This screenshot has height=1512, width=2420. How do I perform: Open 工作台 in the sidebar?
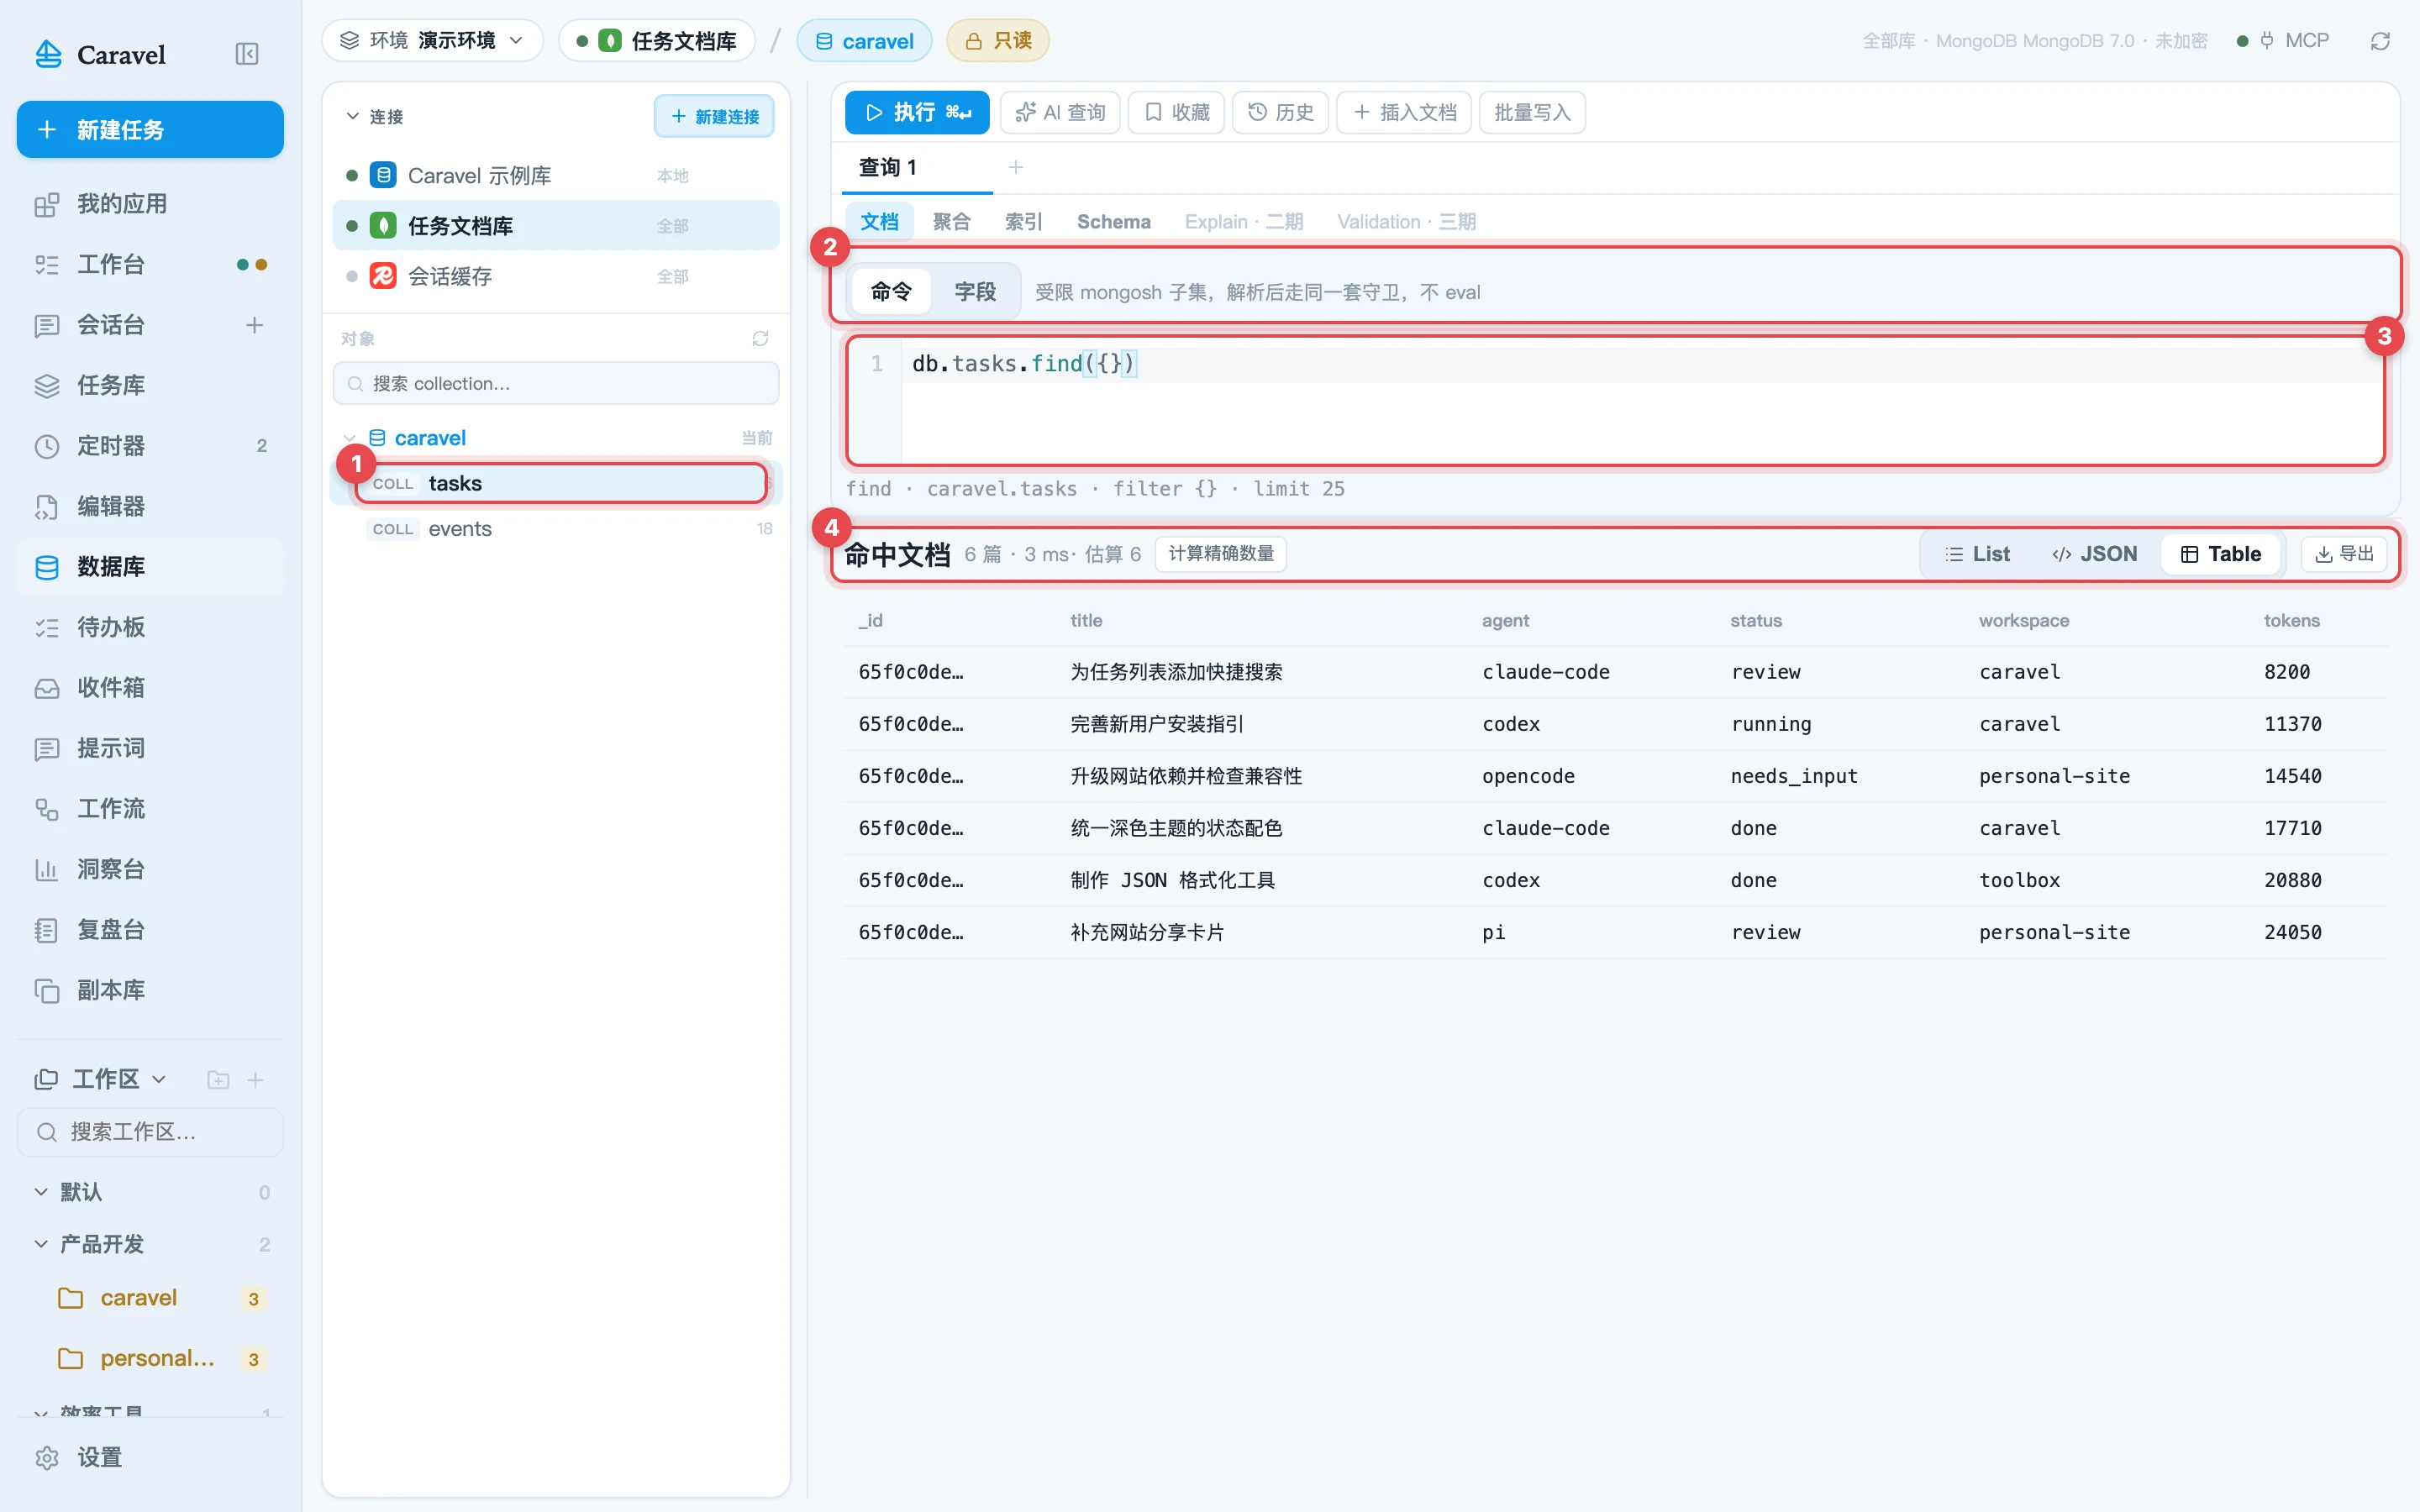(x=150, y=264)
